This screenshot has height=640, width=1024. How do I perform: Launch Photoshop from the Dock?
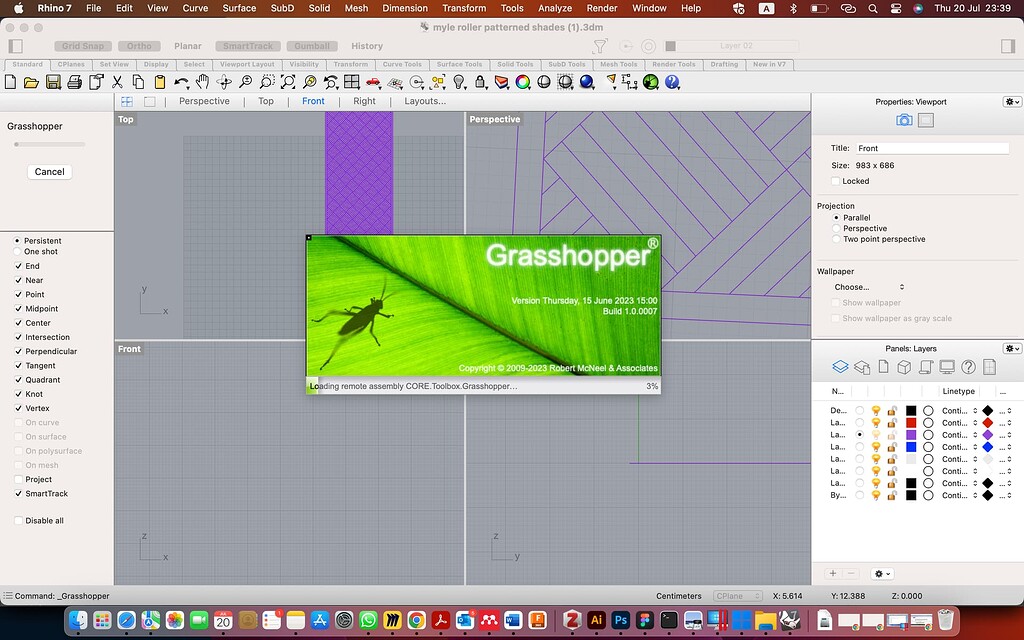click(619, 620)
